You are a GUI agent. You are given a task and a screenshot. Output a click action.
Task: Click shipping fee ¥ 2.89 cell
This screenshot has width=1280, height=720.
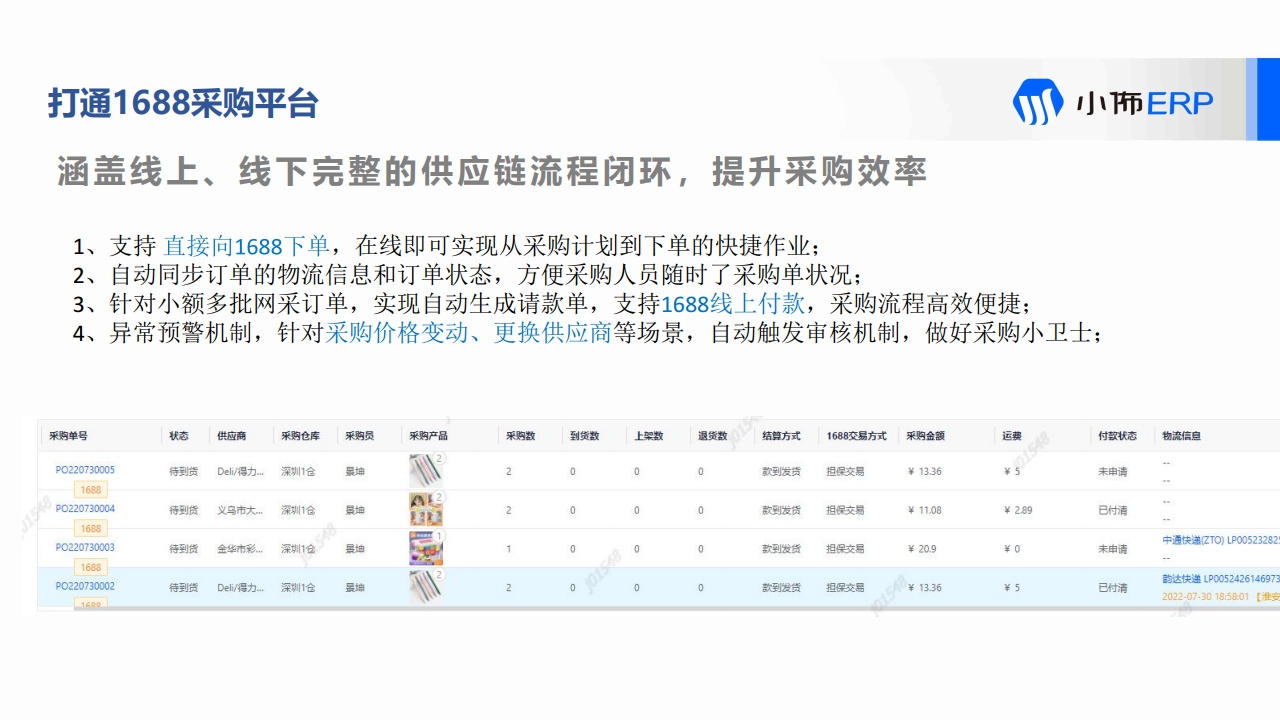1018,510
